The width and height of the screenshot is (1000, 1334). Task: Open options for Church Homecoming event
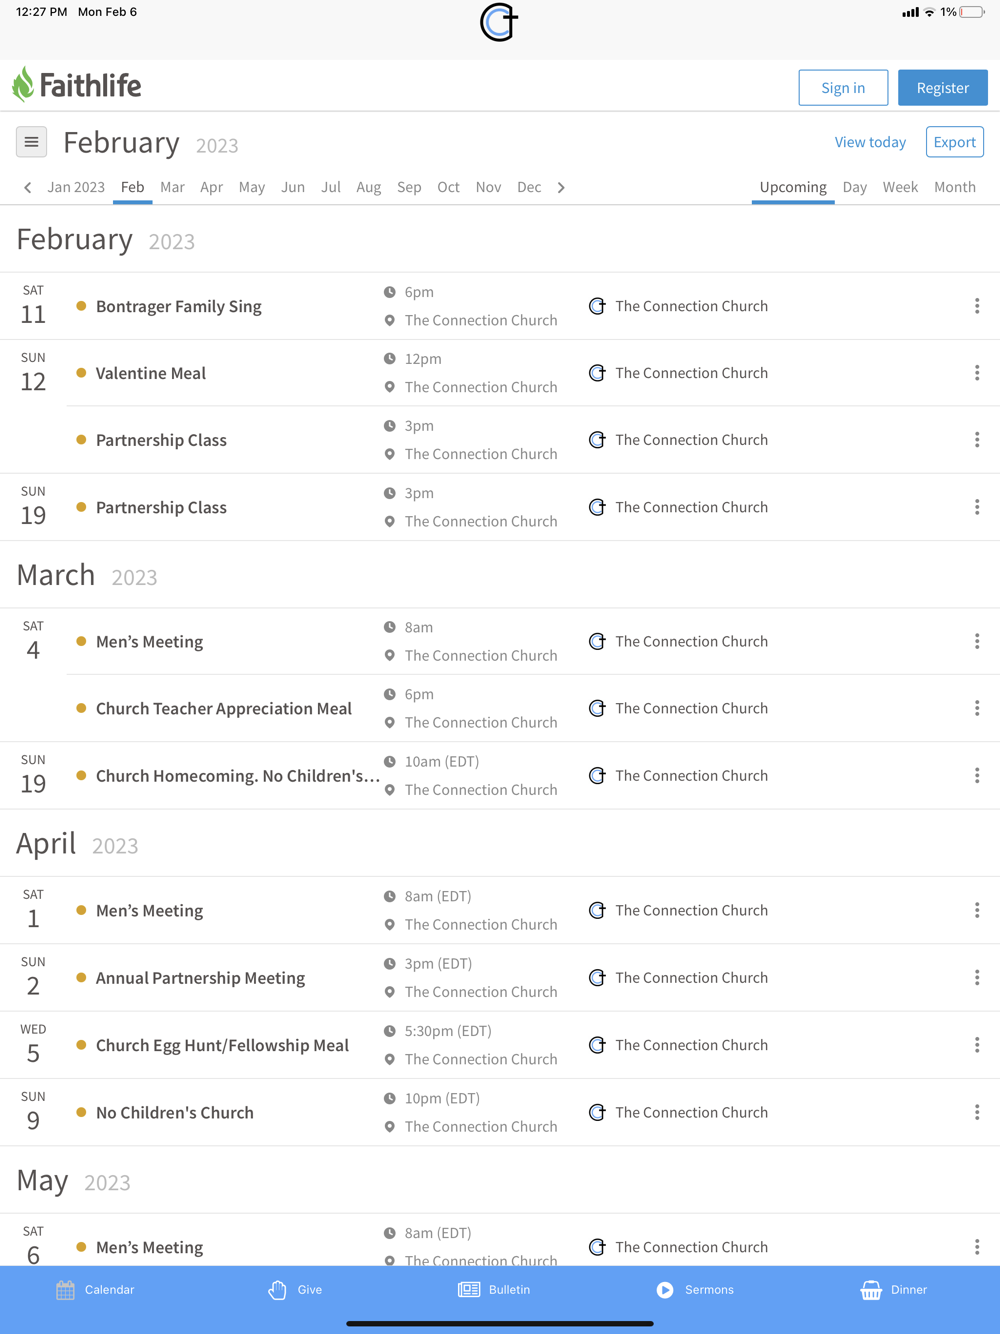click(977, 776)
